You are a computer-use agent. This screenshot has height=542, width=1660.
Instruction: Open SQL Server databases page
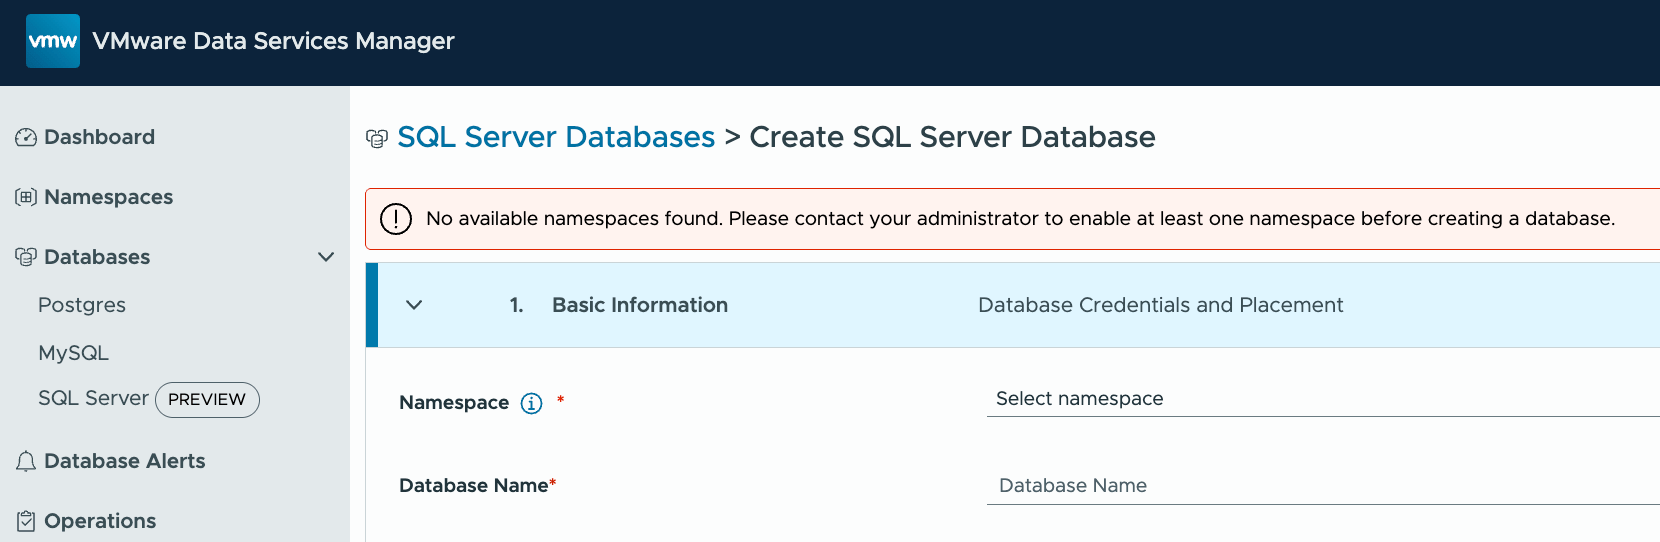[x=93, y=399]
